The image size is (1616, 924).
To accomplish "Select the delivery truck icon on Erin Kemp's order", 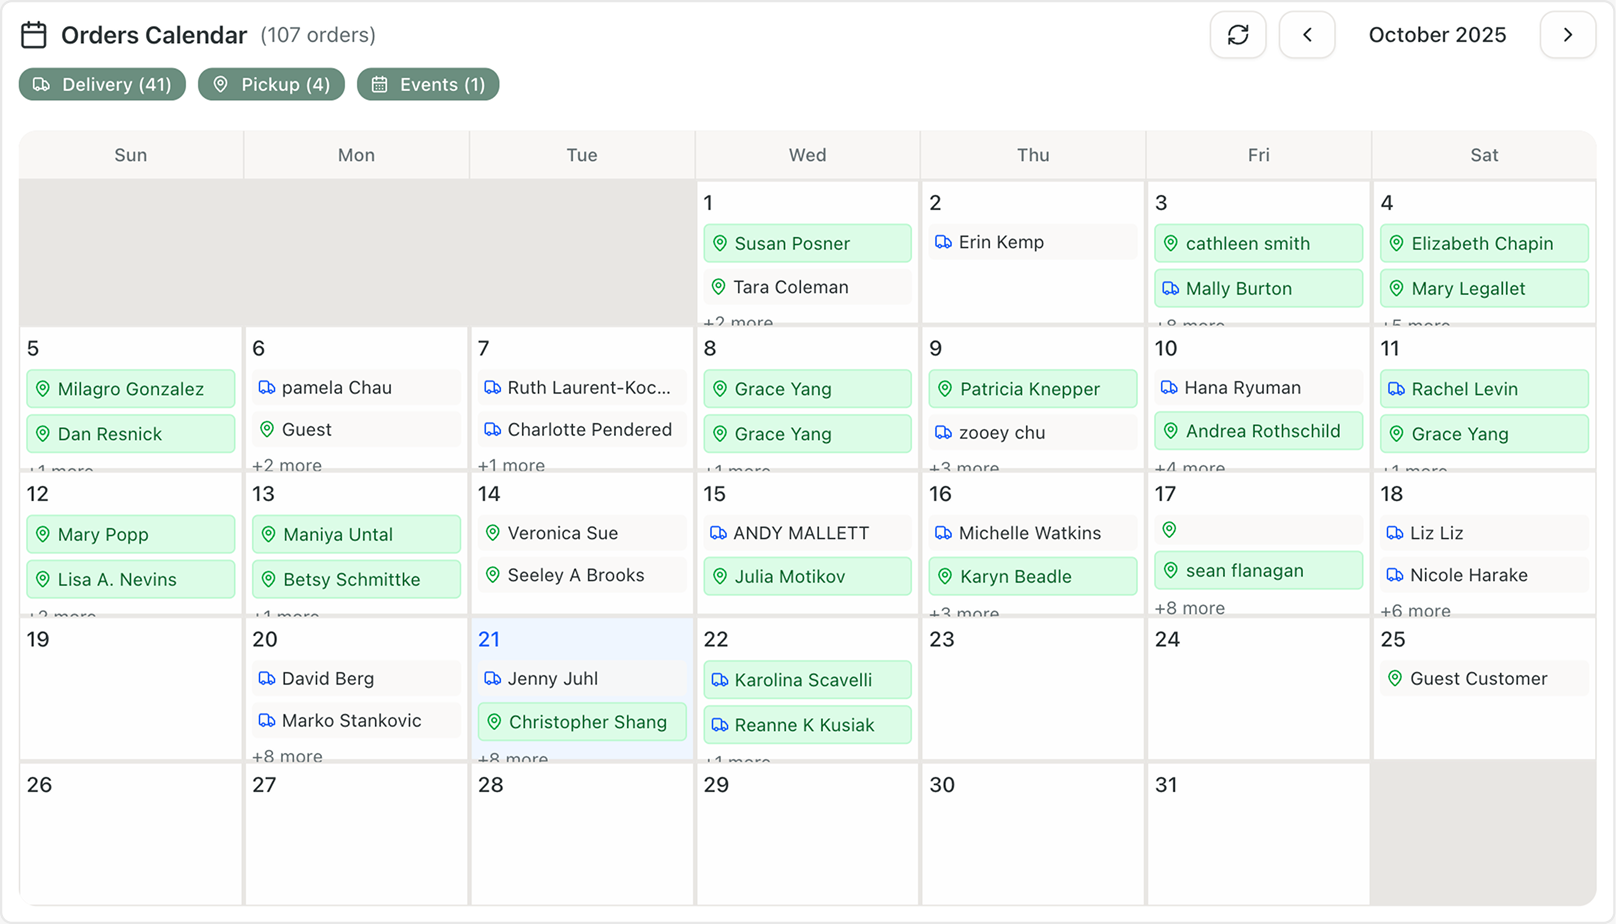I will coord(943,242).
